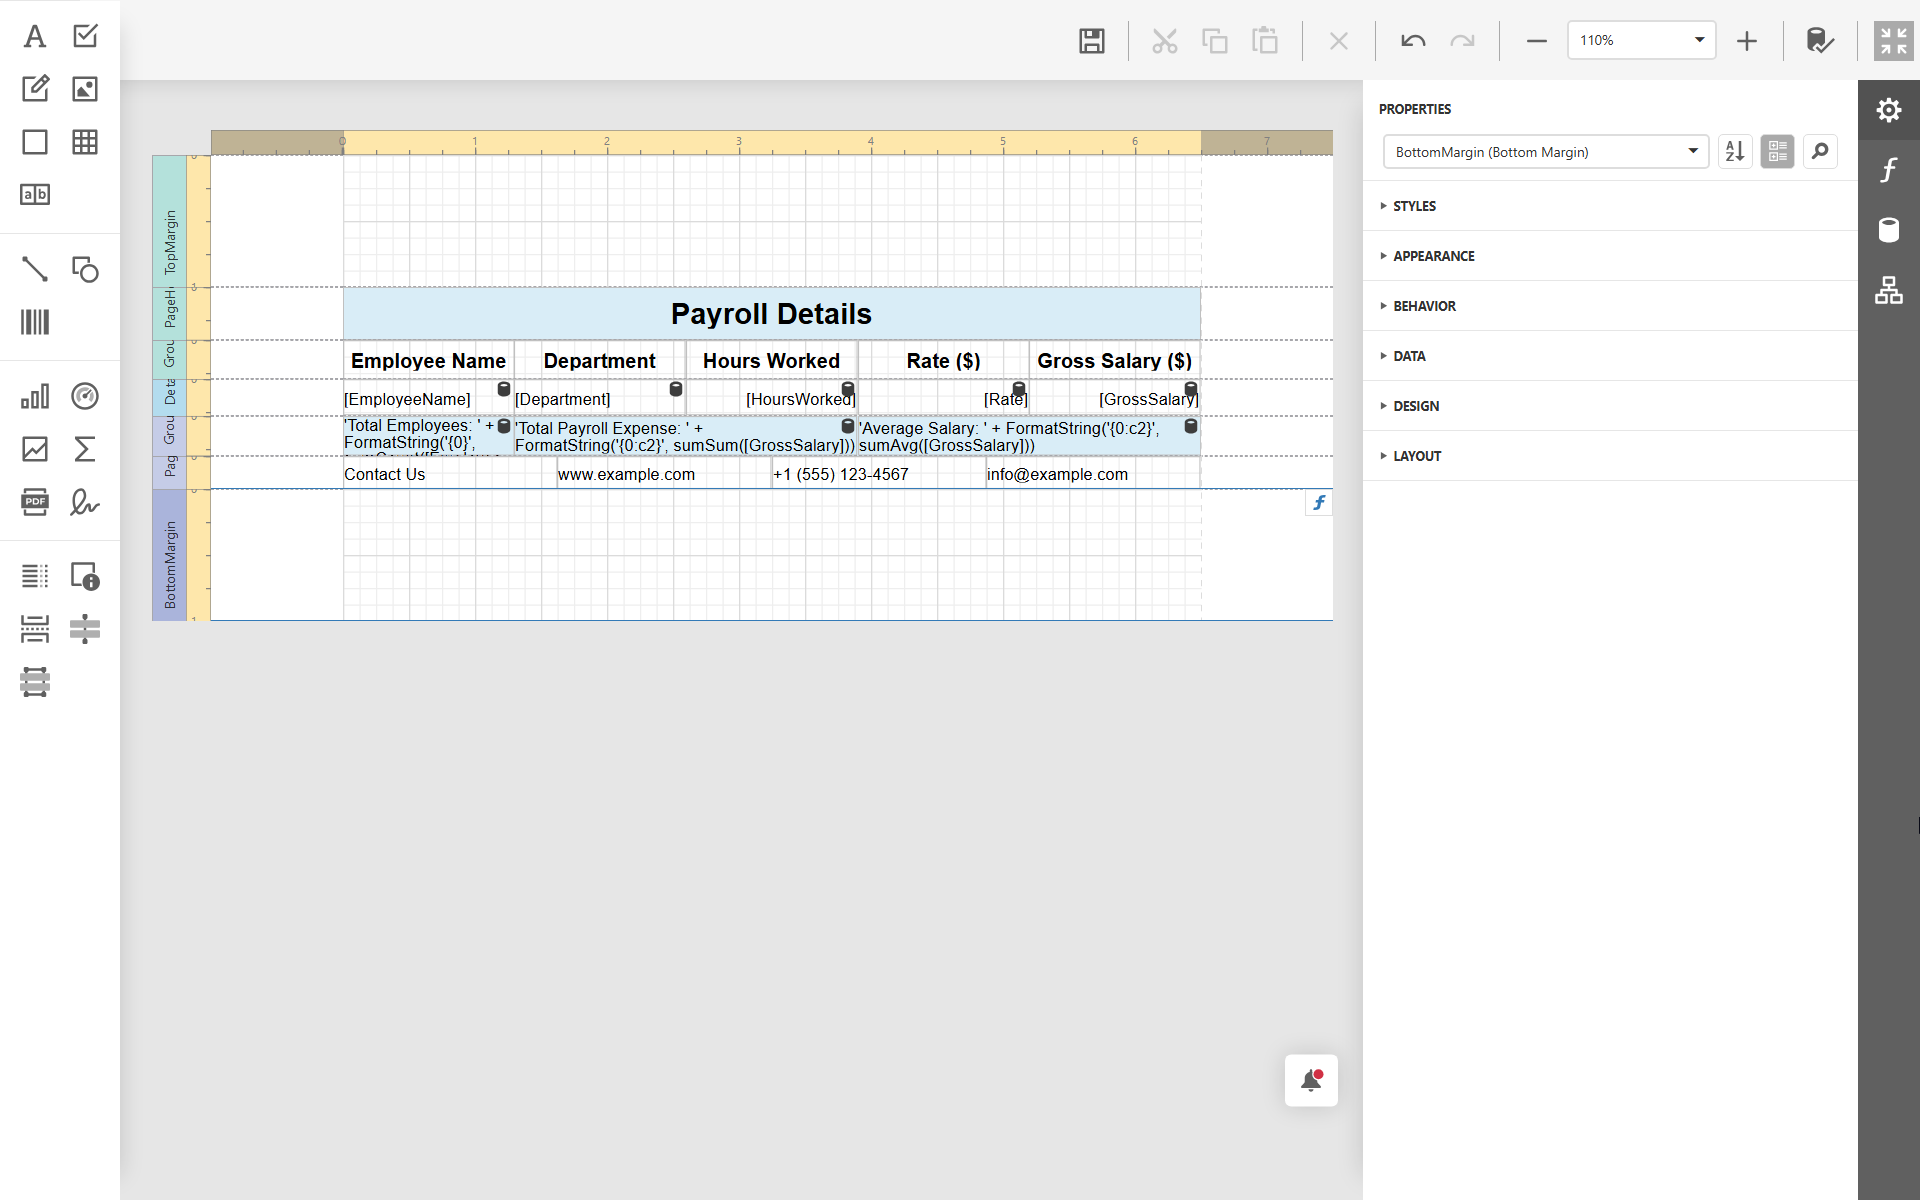Open the zoom level dropdown

click(1698, 41)
